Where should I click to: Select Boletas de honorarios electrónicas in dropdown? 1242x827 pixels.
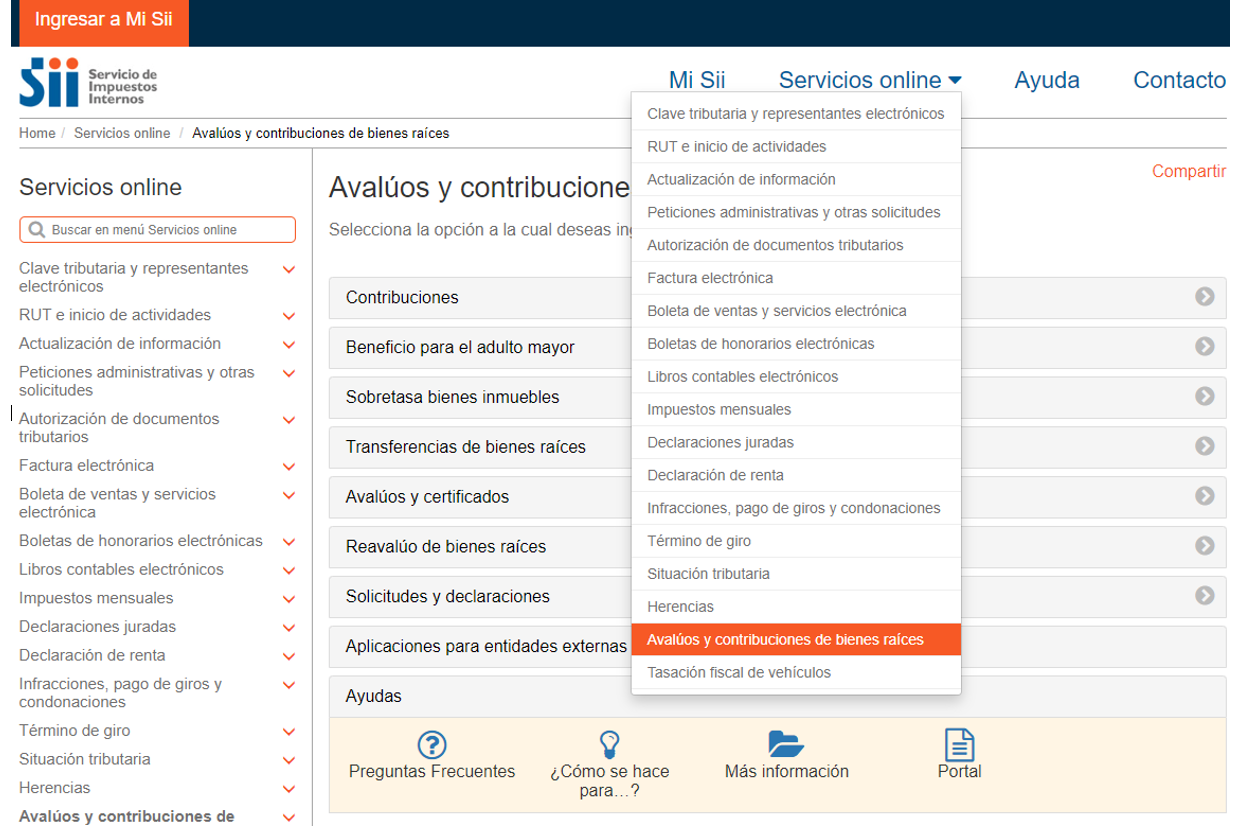coord(796,344)
